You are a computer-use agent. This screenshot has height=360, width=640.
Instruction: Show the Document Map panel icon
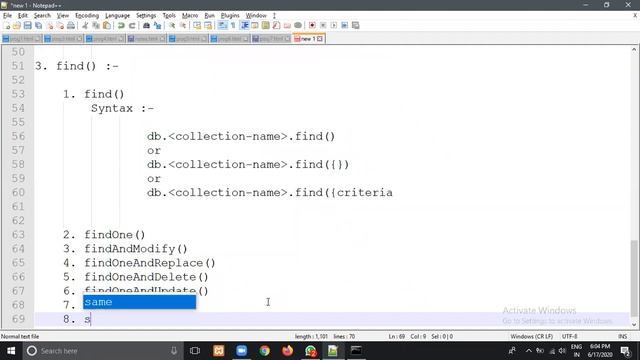point(266,25)
